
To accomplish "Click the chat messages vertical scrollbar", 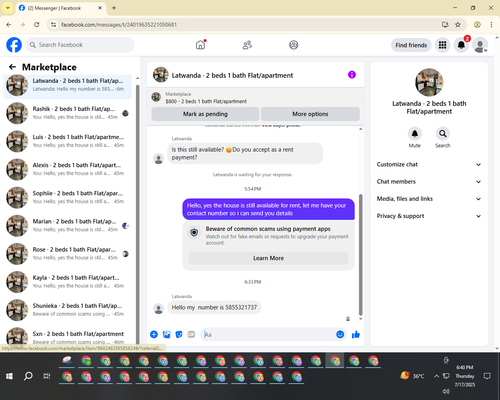I will click(x=360, y=255).
